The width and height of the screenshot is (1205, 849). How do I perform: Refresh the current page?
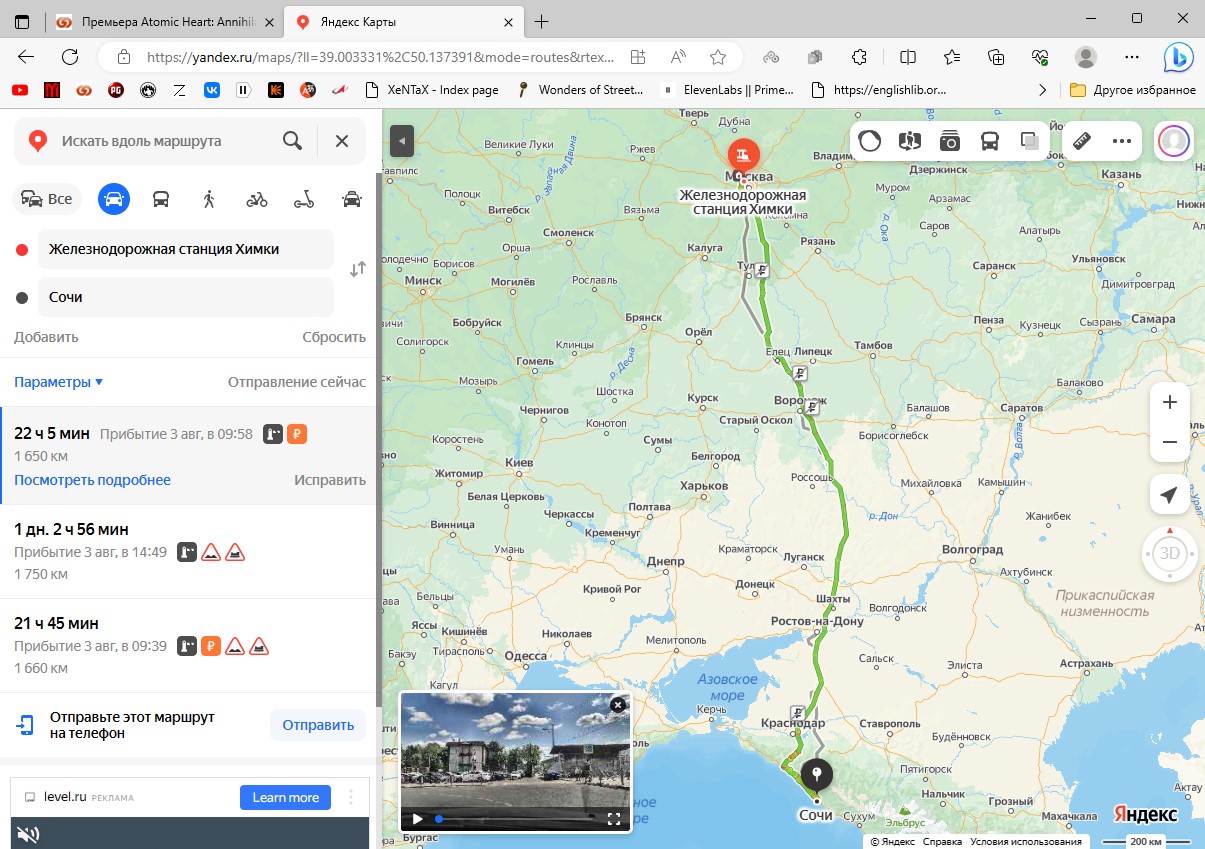click(x=70, y=57)
